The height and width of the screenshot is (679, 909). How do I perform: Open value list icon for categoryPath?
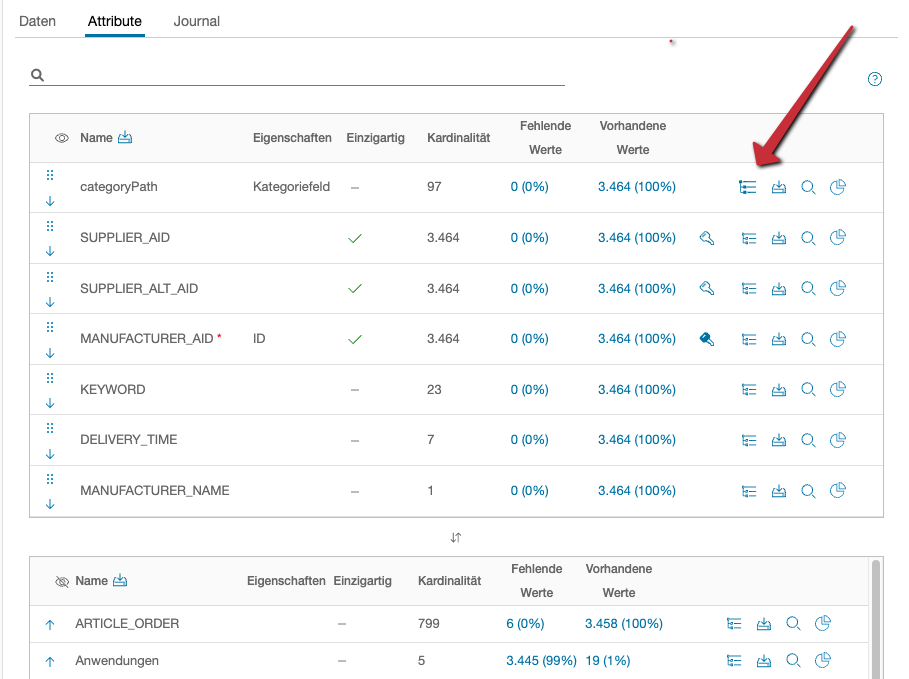pyautogui.click(x=747, y=187)
